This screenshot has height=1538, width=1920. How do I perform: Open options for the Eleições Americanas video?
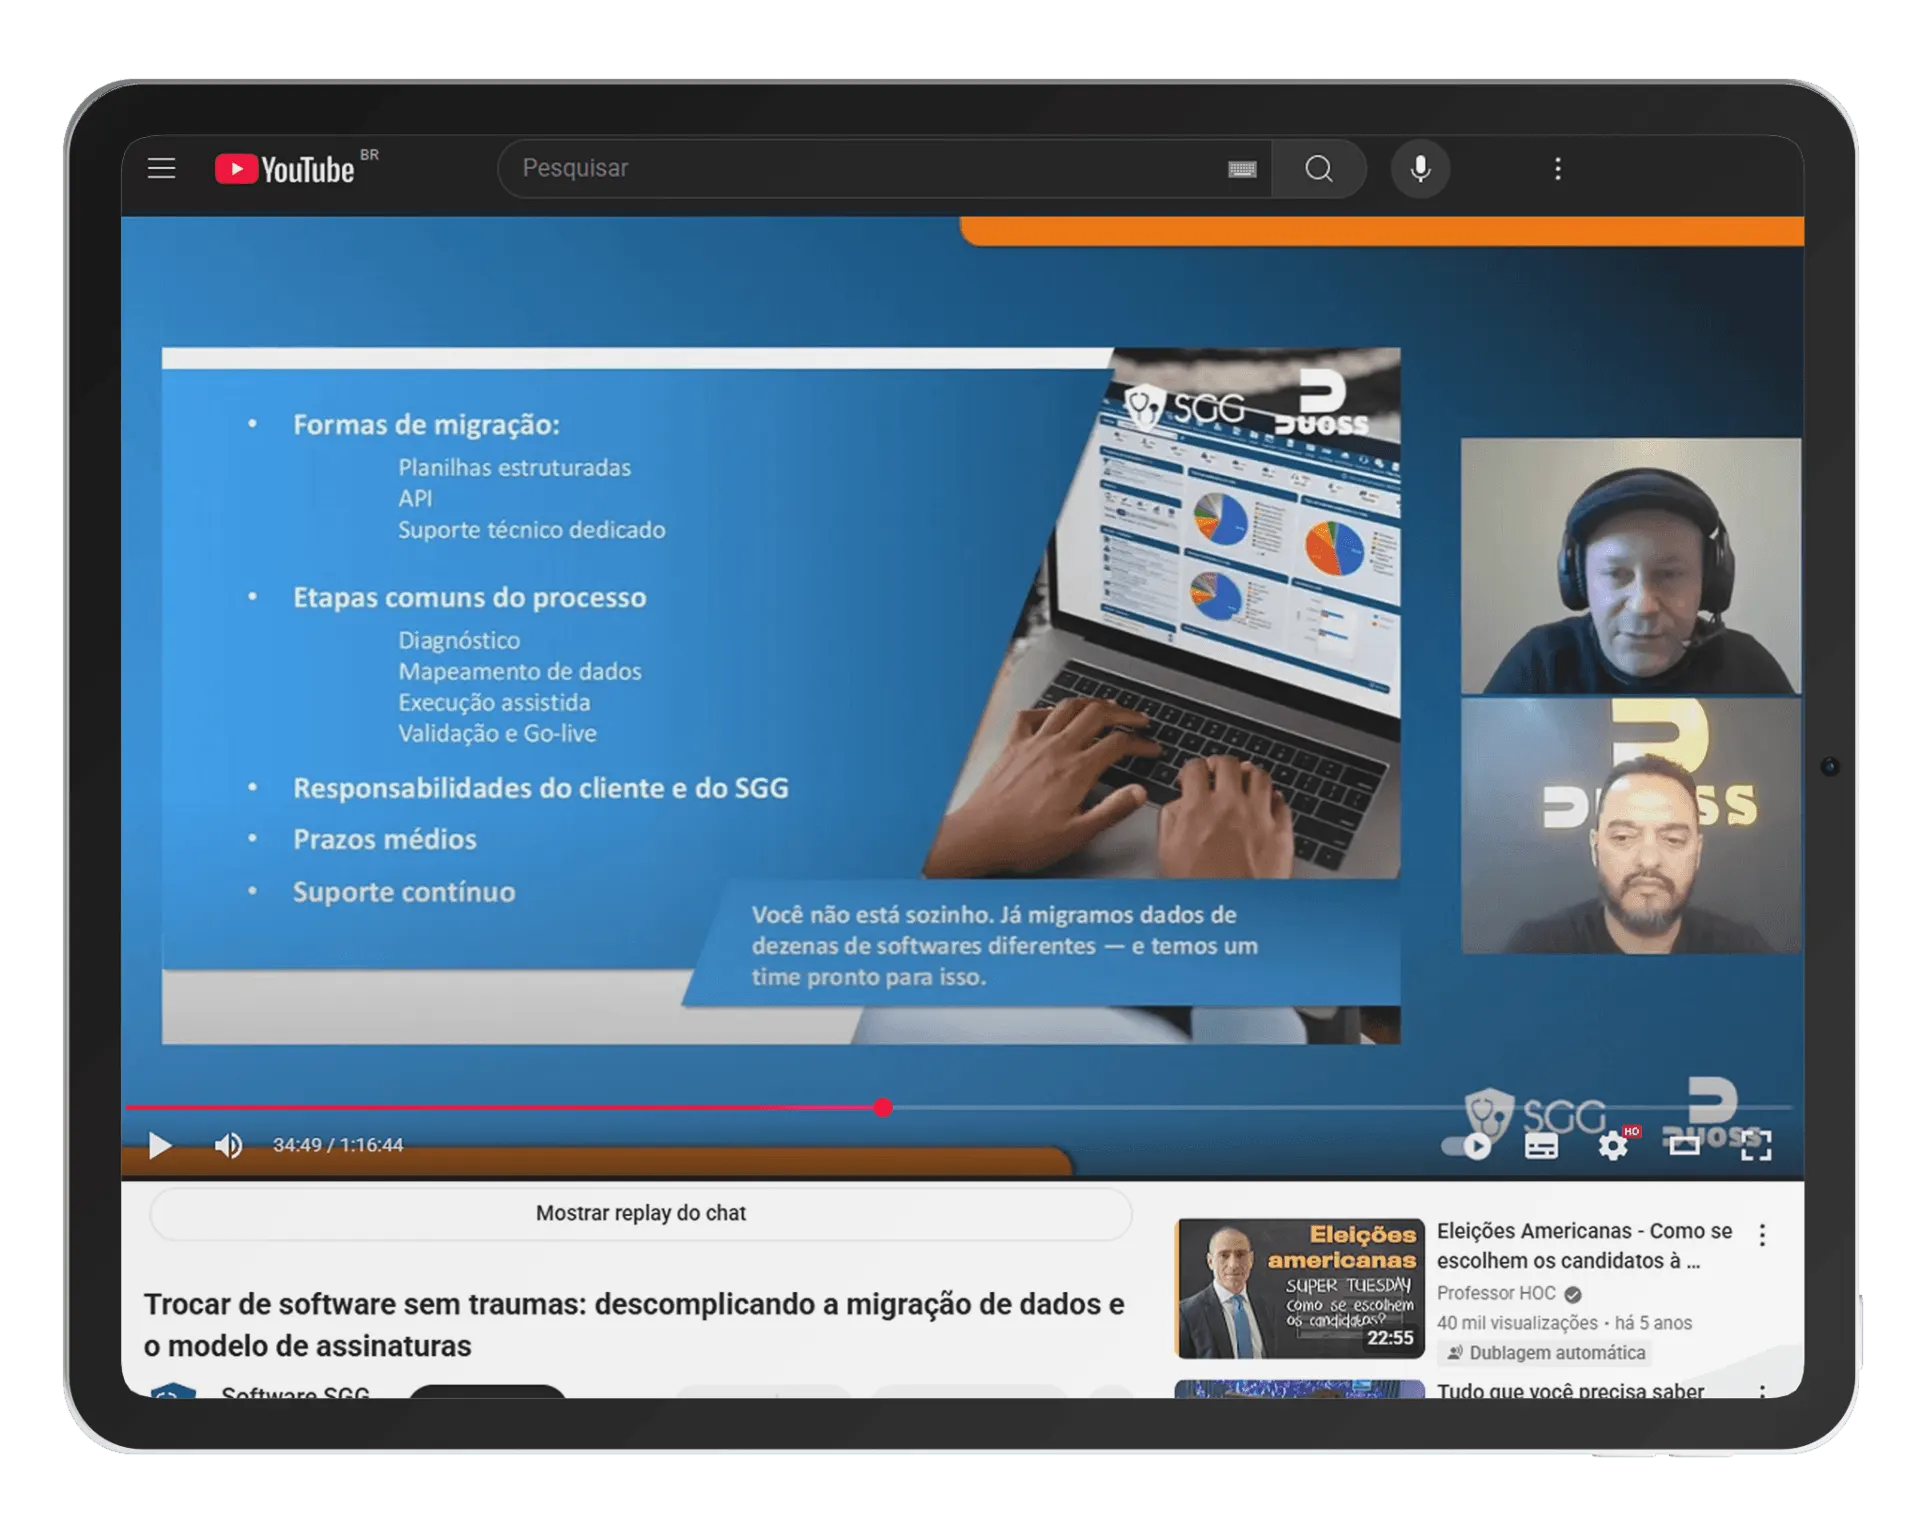coord(1762,1235)
